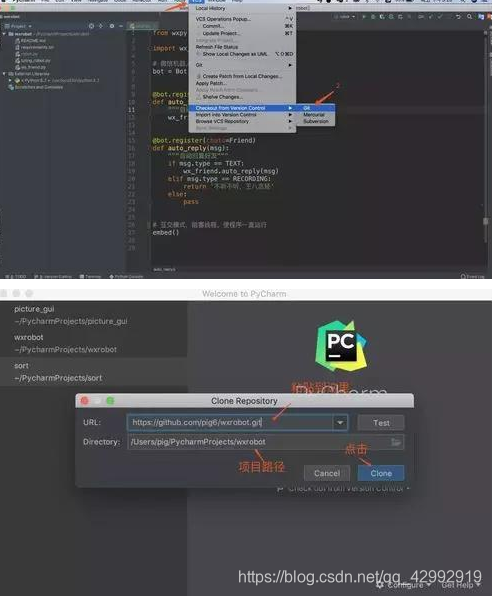Open the Git submenu in VCS menu
Image resolution: width=492 pixels, height=596 pixels.
242,65
